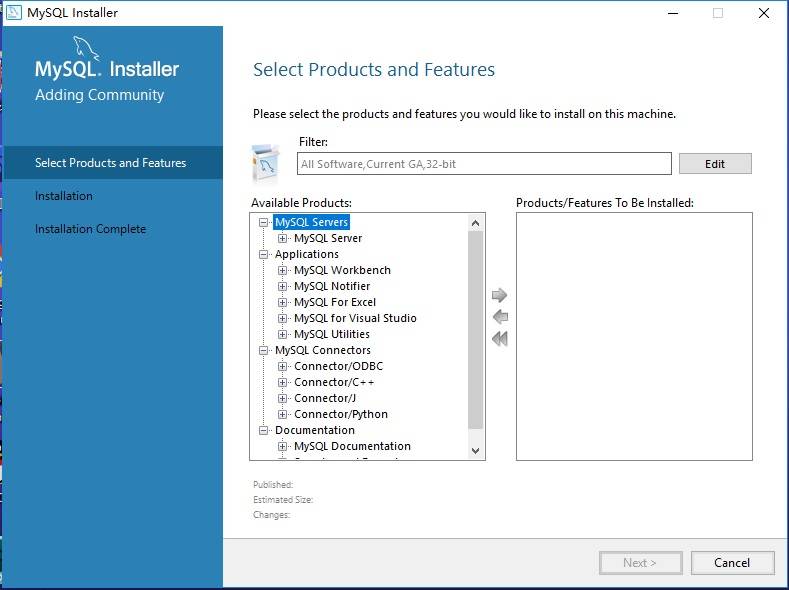
Task: Select MySQL For Excel item
Action: (x=335, y=303)
